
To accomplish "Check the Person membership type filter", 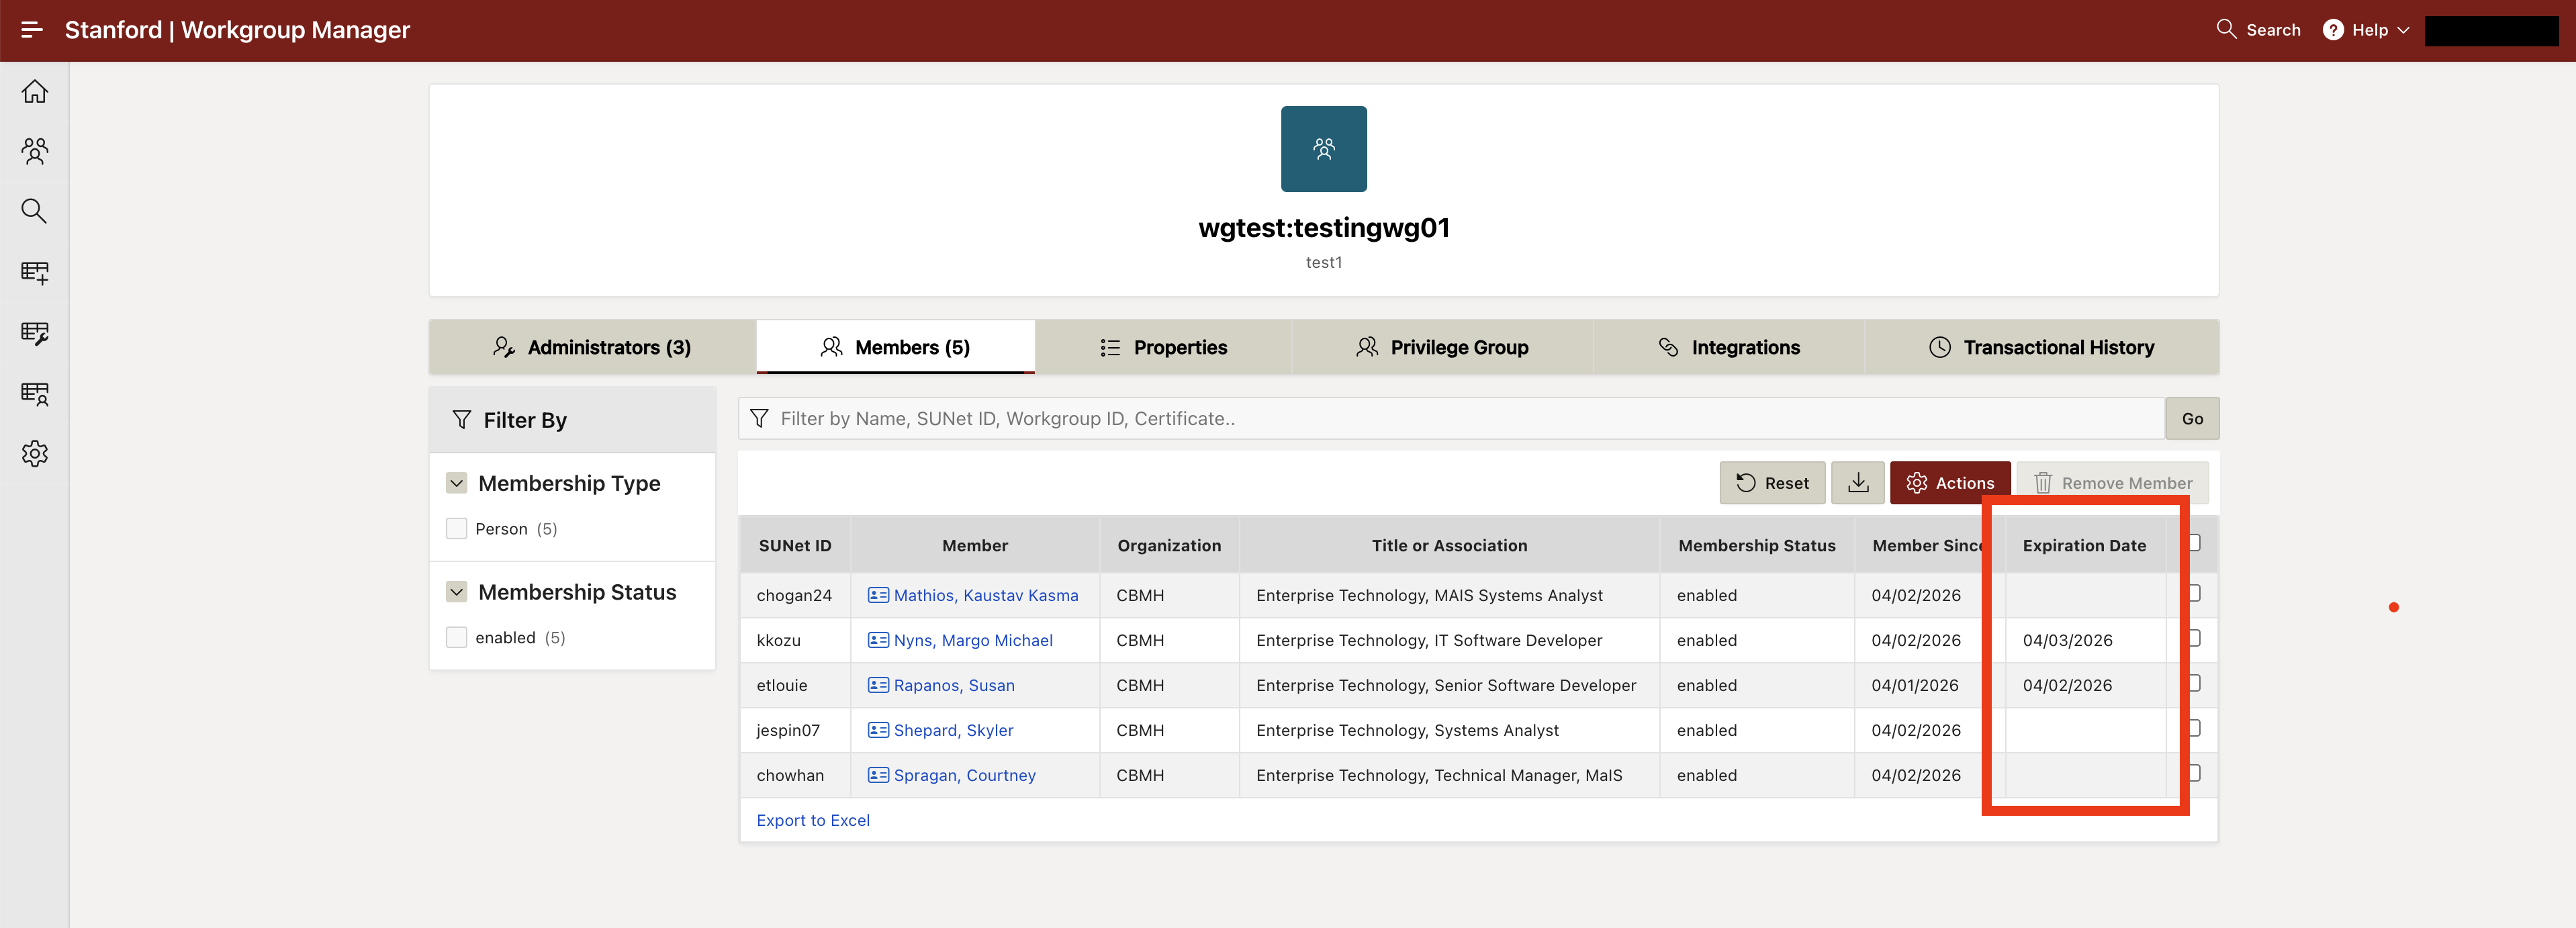I will point(457,528).
